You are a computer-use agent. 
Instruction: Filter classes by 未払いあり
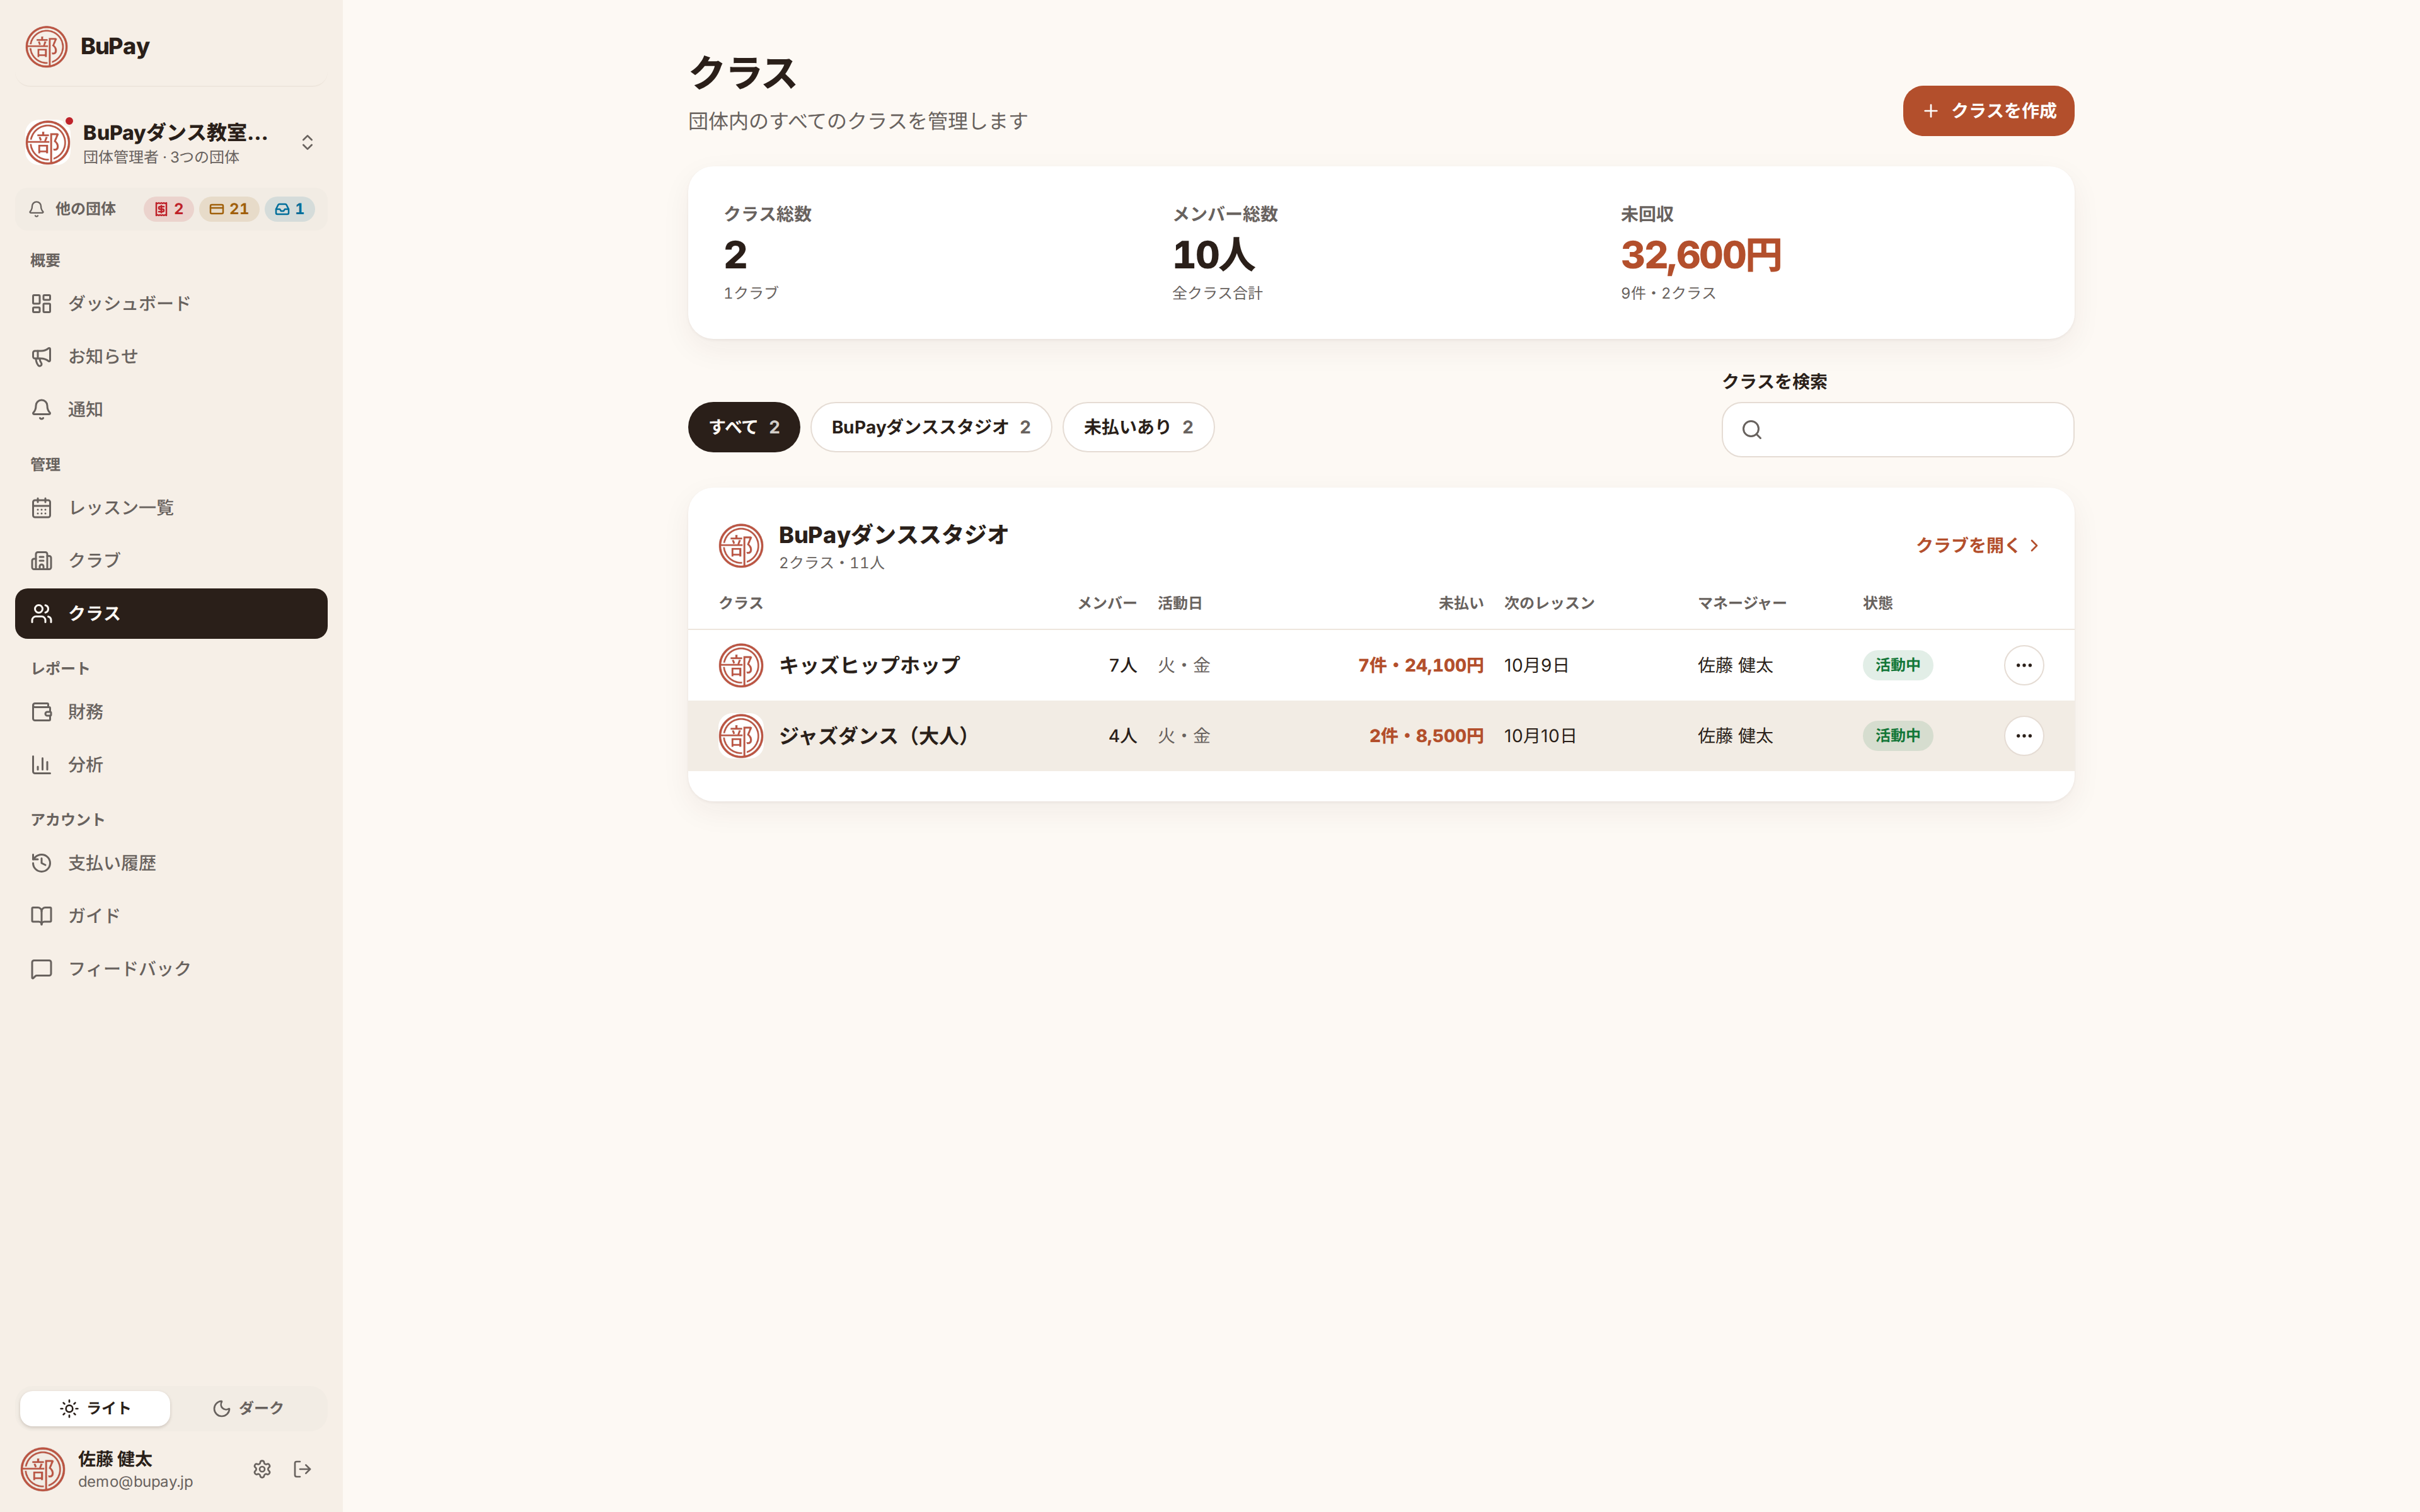1138,427
